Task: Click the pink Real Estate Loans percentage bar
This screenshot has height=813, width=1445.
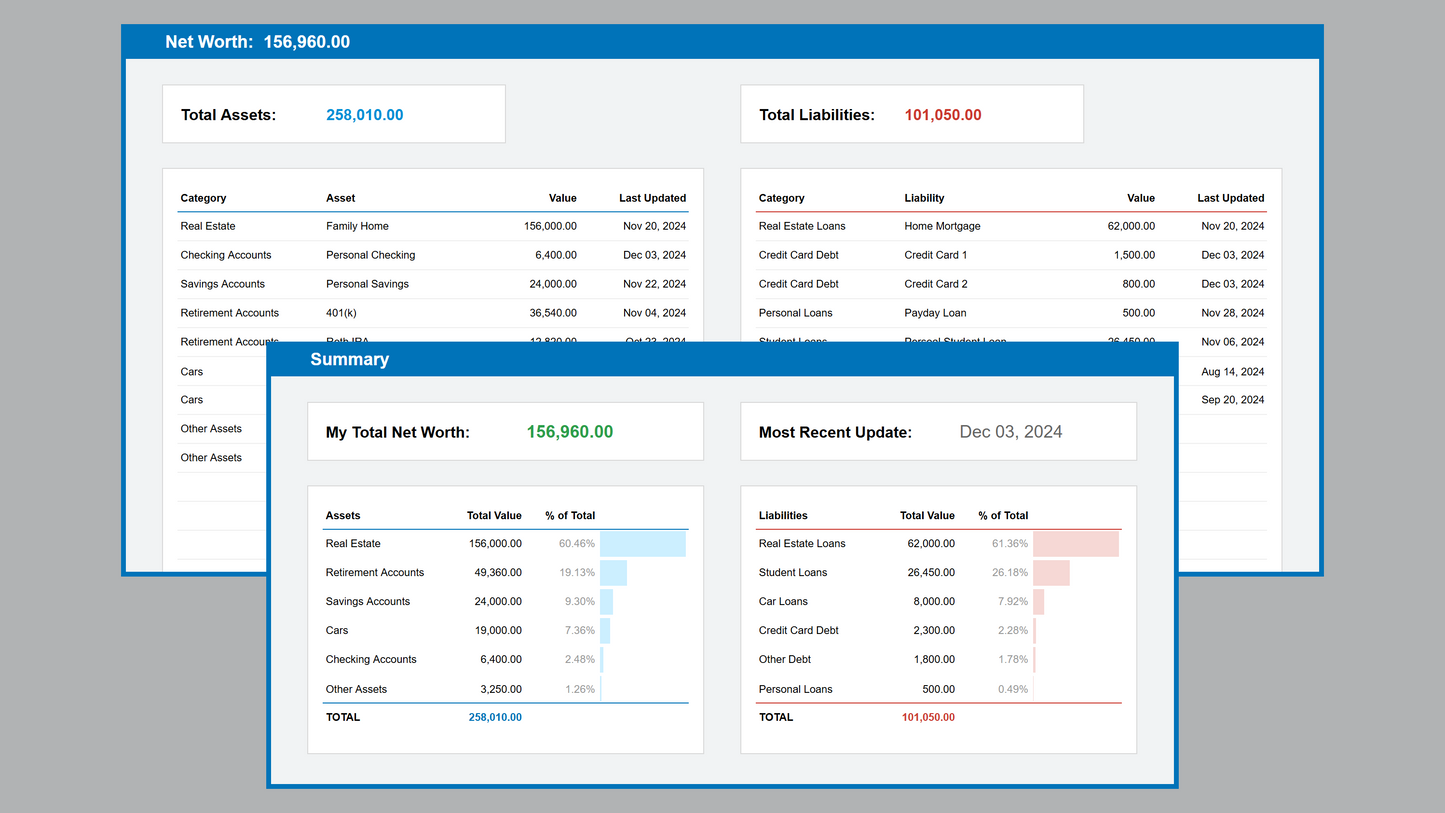Action: (1076, 544)
